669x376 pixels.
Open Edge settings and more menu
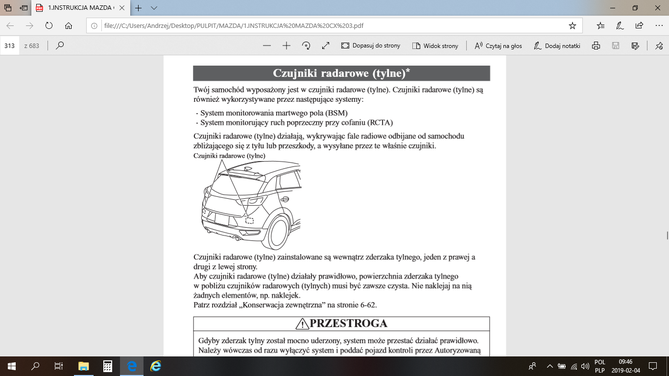659,26
